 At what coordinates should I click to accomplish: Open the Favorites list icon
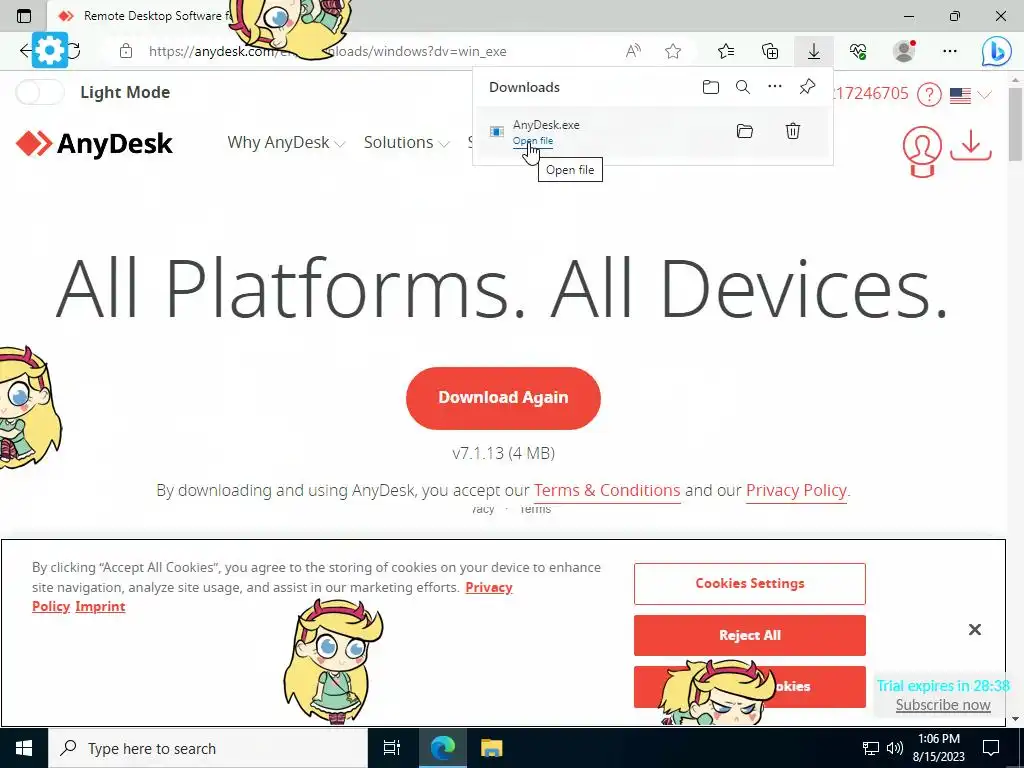(x=726, y=52)
